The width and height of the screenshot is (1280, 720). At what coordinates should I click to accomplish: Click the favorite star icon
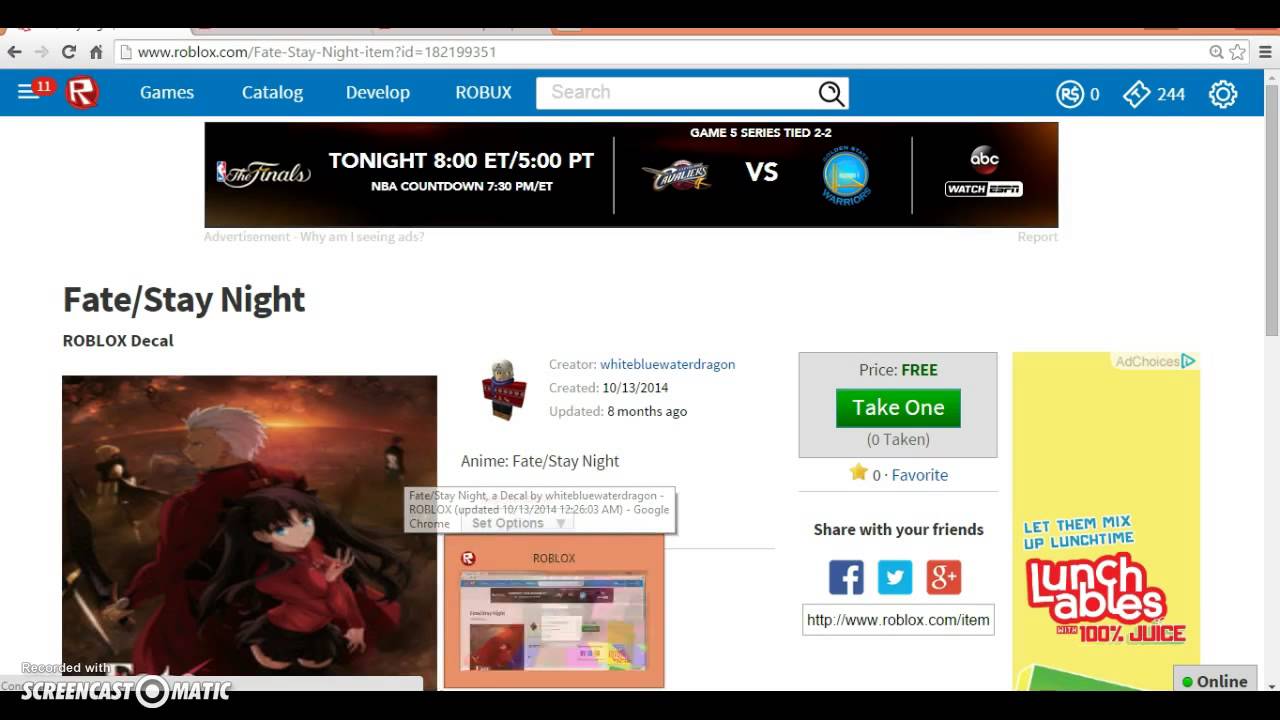point(858,472)
